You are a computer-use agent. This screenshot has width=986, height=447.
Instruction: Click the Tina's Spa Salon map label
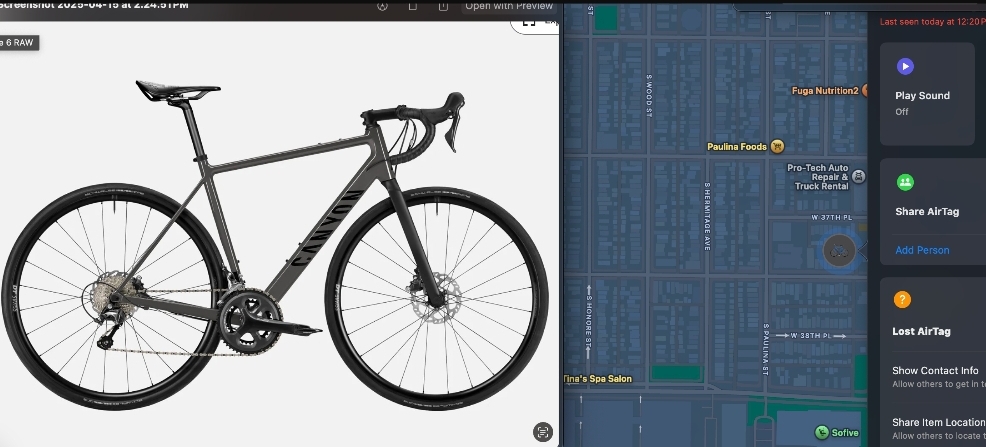(x=597, y=378)
